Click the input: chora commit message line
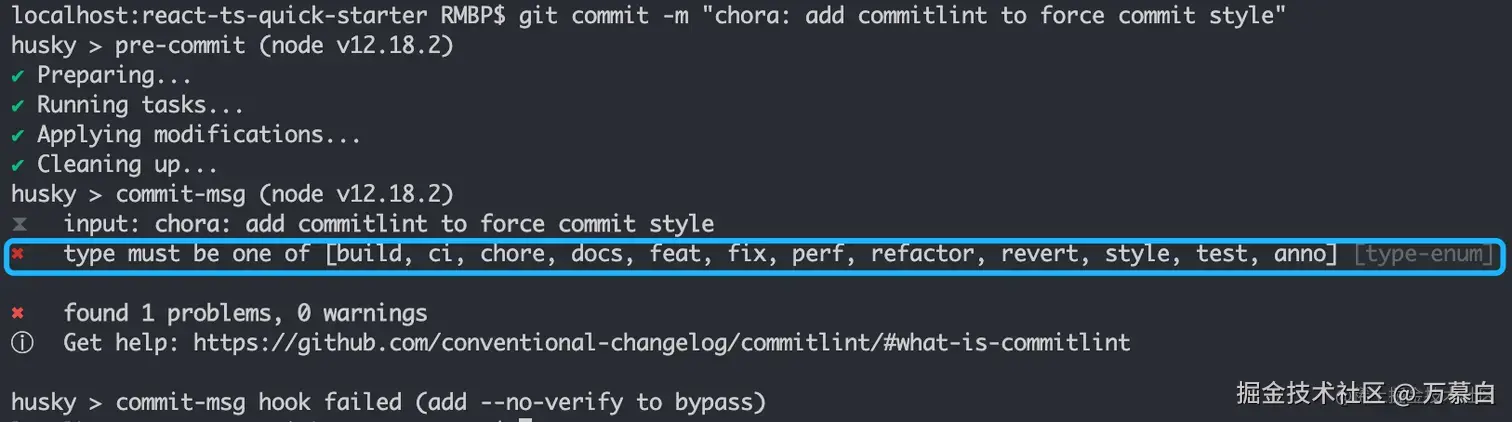Viewport: 1512px width, 422px height. (389, 224)
